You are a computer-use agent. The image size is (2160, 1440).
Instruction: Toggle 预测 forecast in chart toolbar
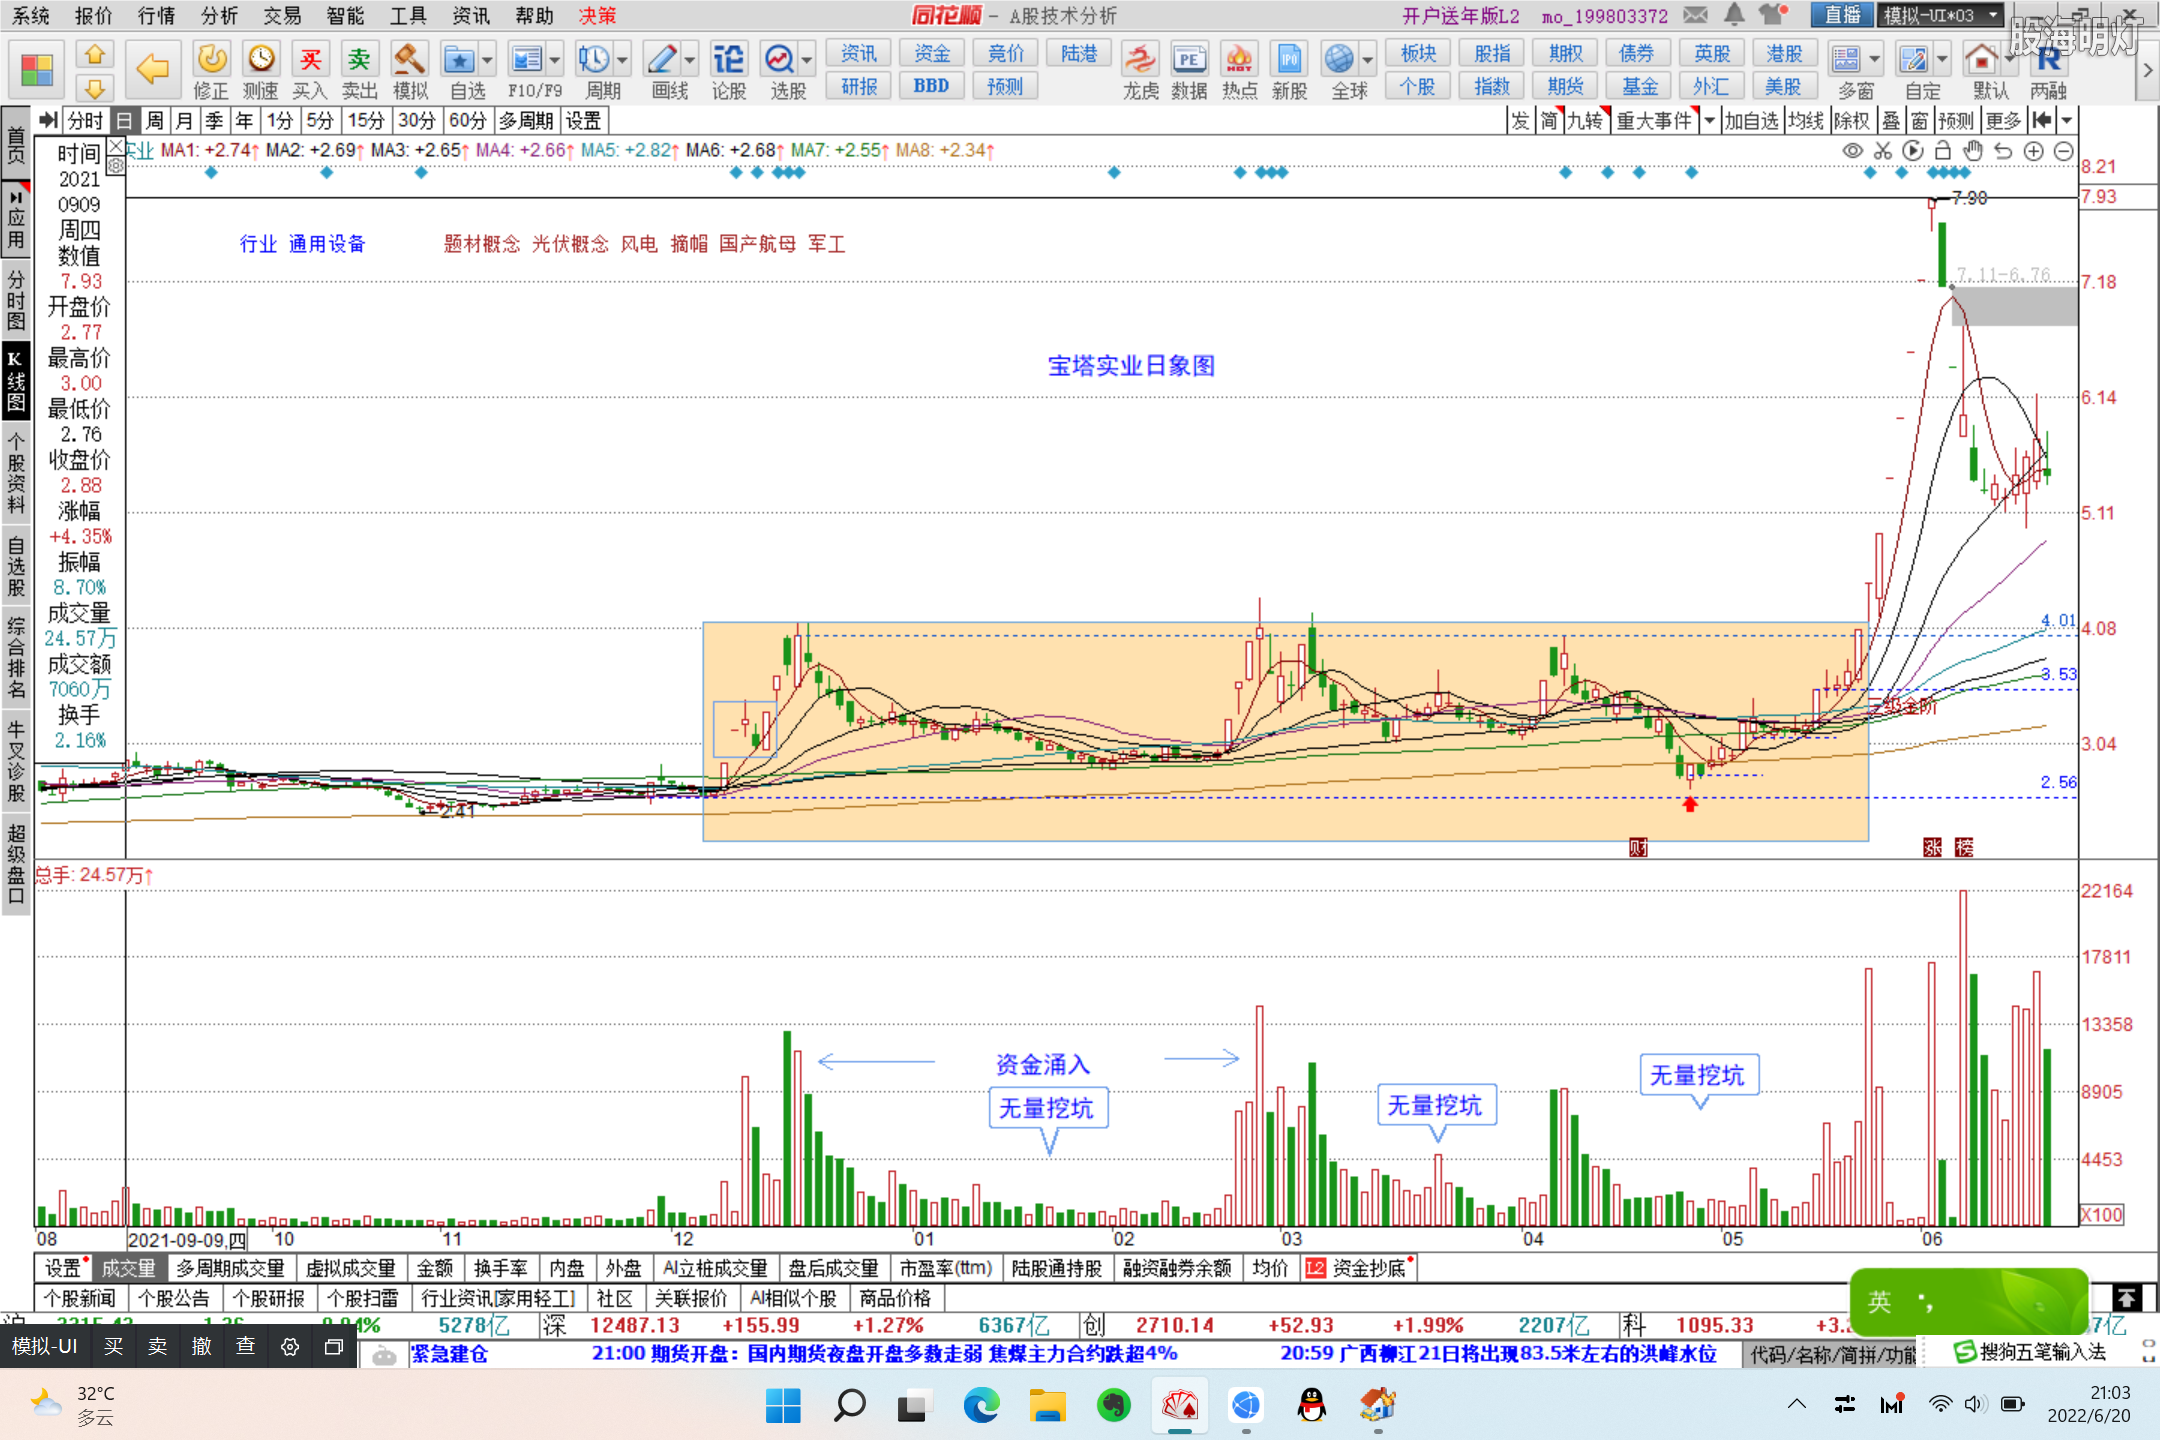point(1956,121)
